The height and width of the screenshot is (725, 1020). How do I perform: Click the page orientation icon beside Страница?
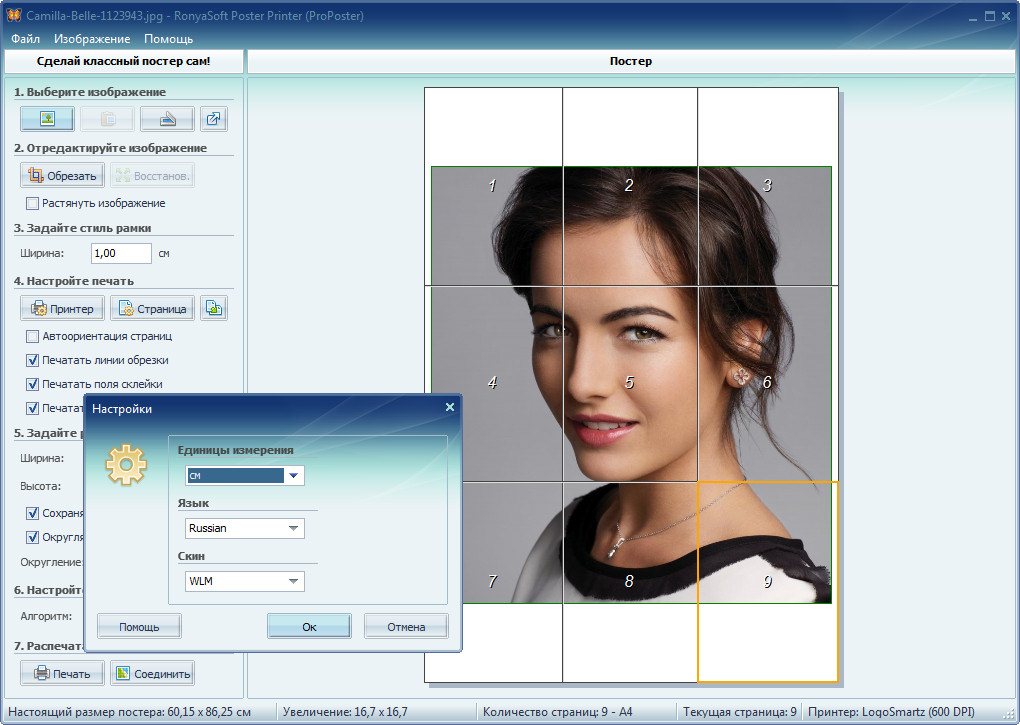(214, 309)
